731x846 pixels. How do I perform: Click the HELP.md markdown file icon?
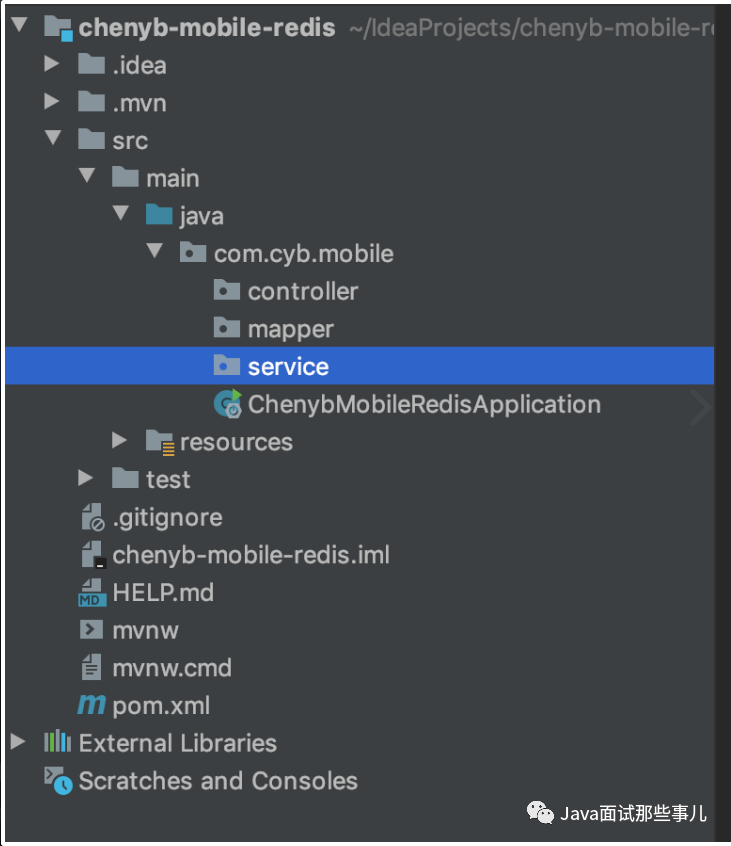click(91, 593)
